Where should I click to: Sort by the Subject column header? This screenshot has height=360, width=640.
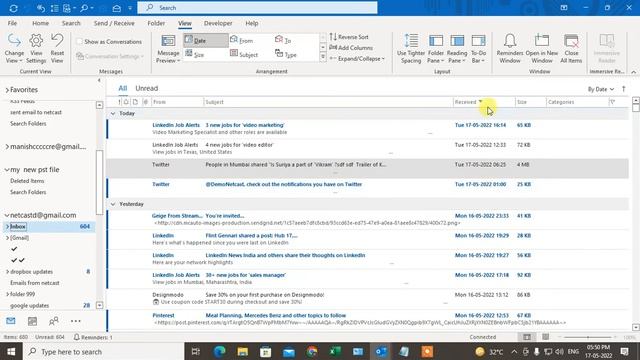(x=328, y=102)
